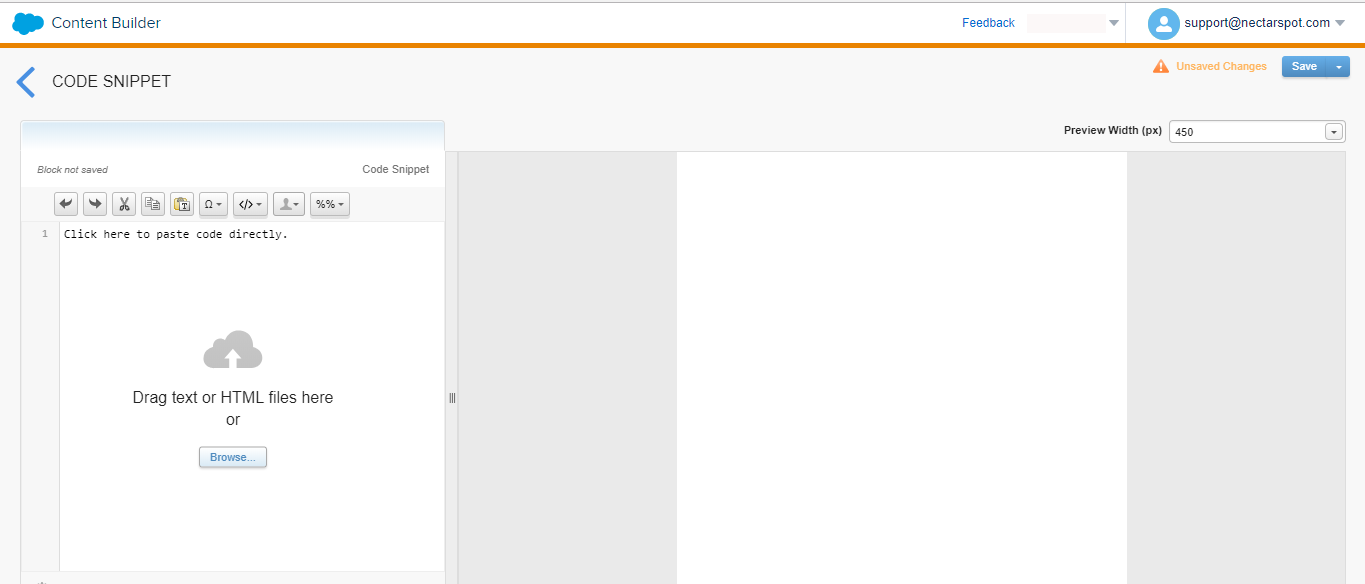Screen dimensions: 1365x584
Task: Click the panel splitter handle between editor and preview
Action: (x=452, y=398)
